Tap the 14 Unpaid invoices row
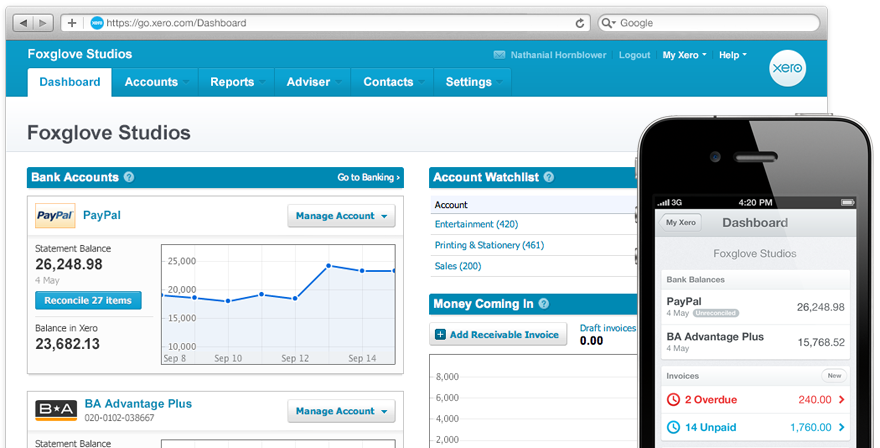 (755, 427)
